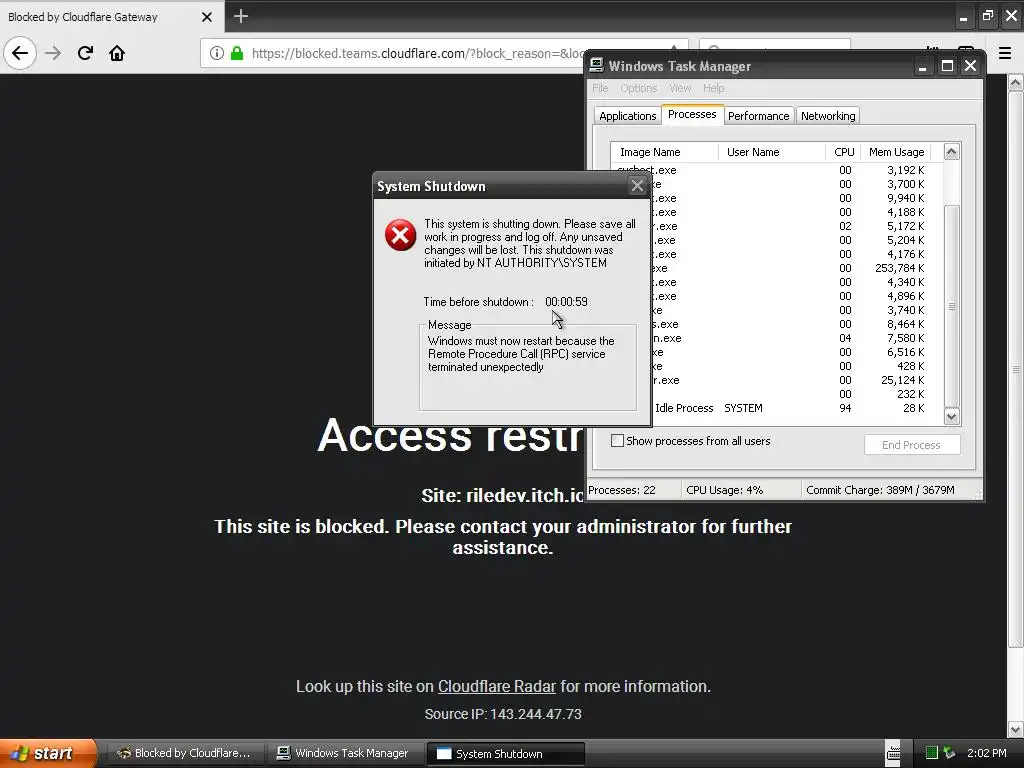The image size is (1024, 768).
Task: Click the RPC service shutdown message text
Action: tap(521, 354)
